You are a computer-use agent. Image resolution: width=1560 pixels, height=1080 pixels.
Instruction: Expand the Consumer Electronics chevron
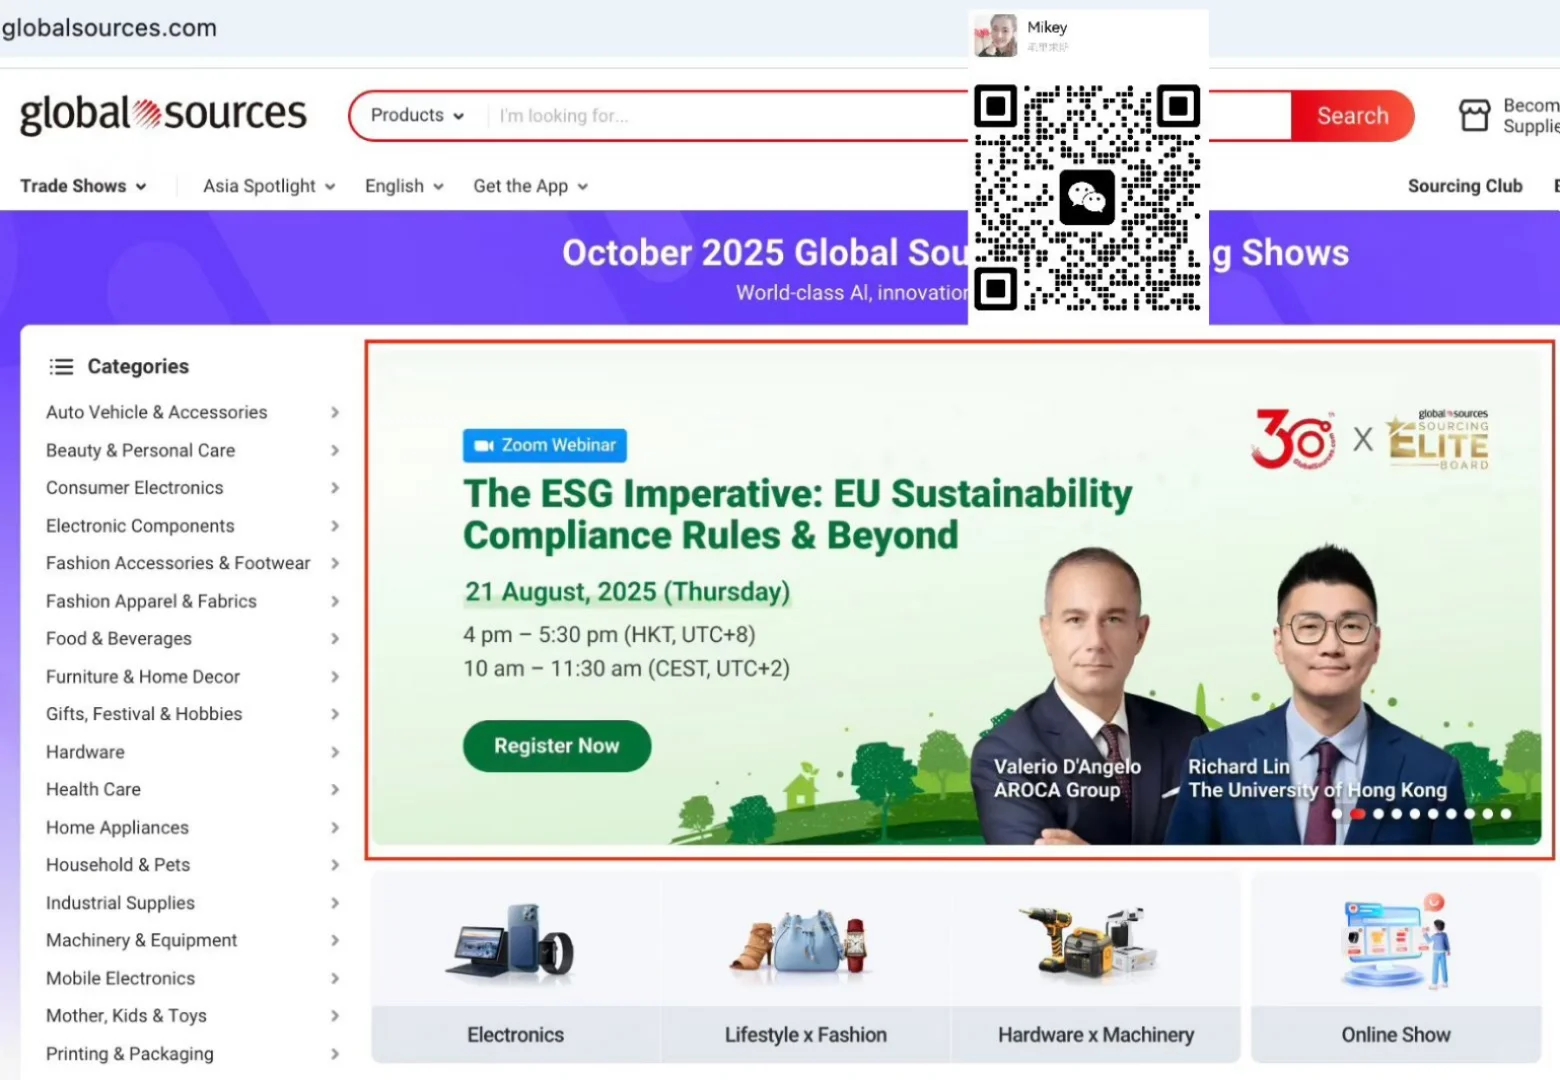[x=335, y=488]
